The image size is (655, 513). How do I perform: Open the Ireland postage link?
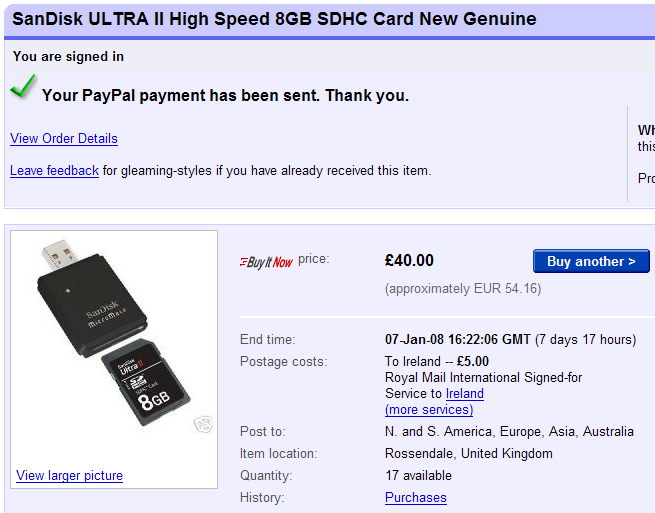465,394
